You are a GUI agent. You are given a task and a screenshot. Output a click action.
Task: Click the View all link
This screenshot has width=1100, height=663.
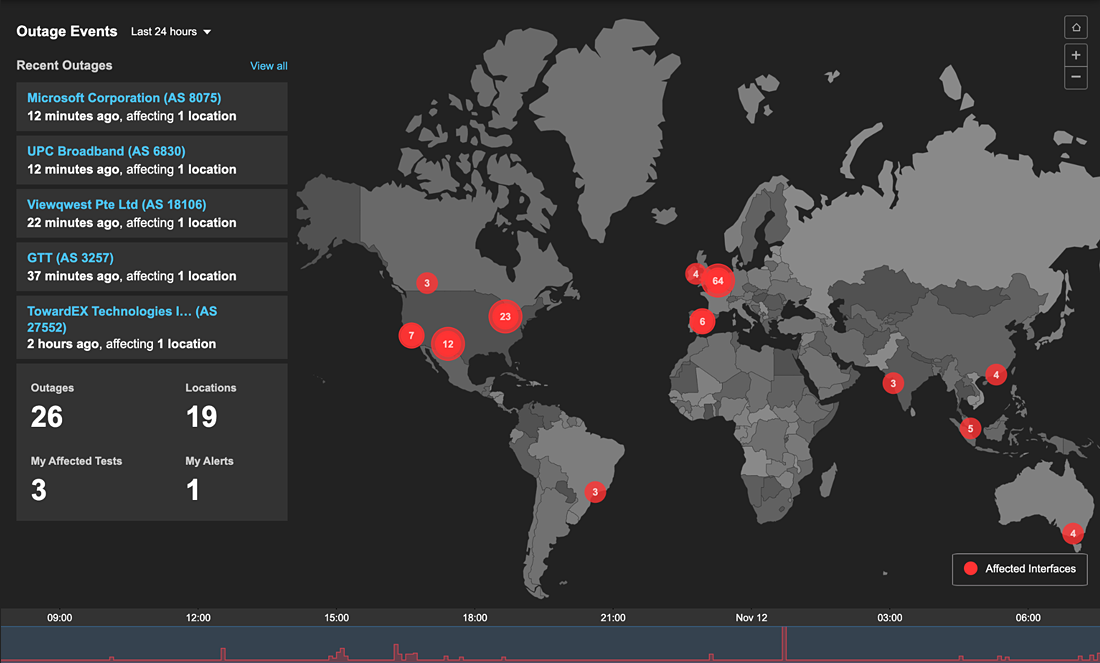[268, 66]
